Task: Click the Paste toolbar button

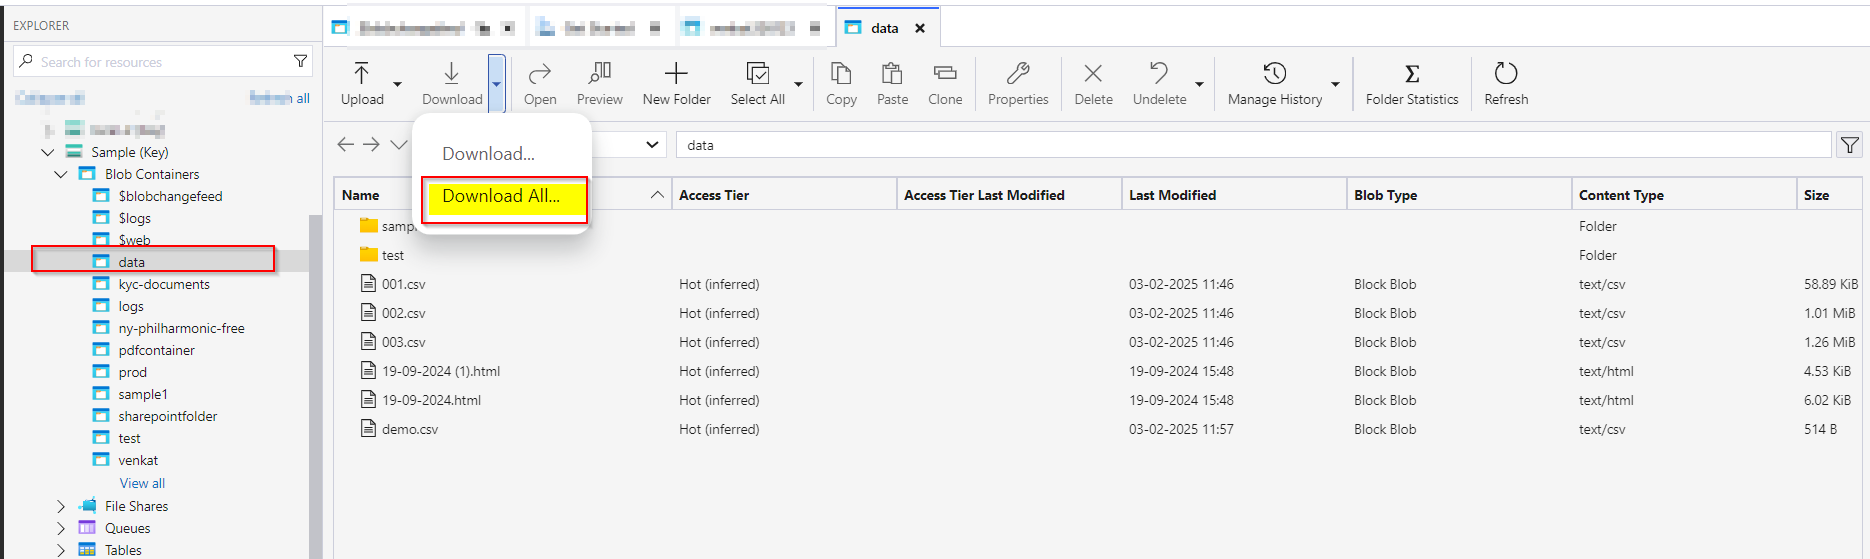Action: click(x=892, y=83)
